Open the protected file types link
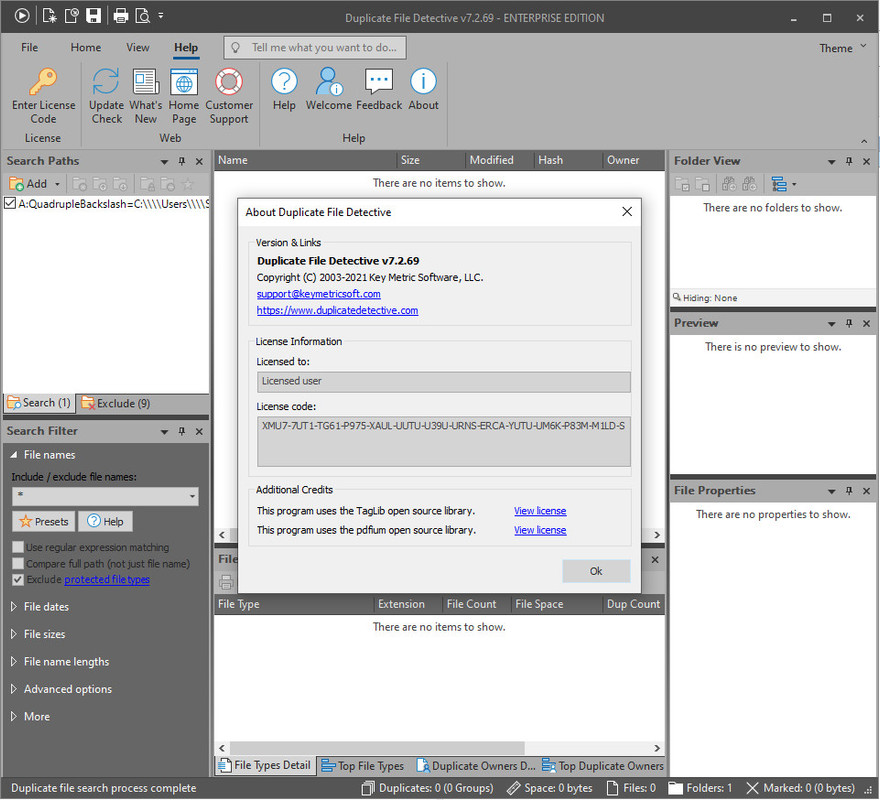 coord(107,580)
